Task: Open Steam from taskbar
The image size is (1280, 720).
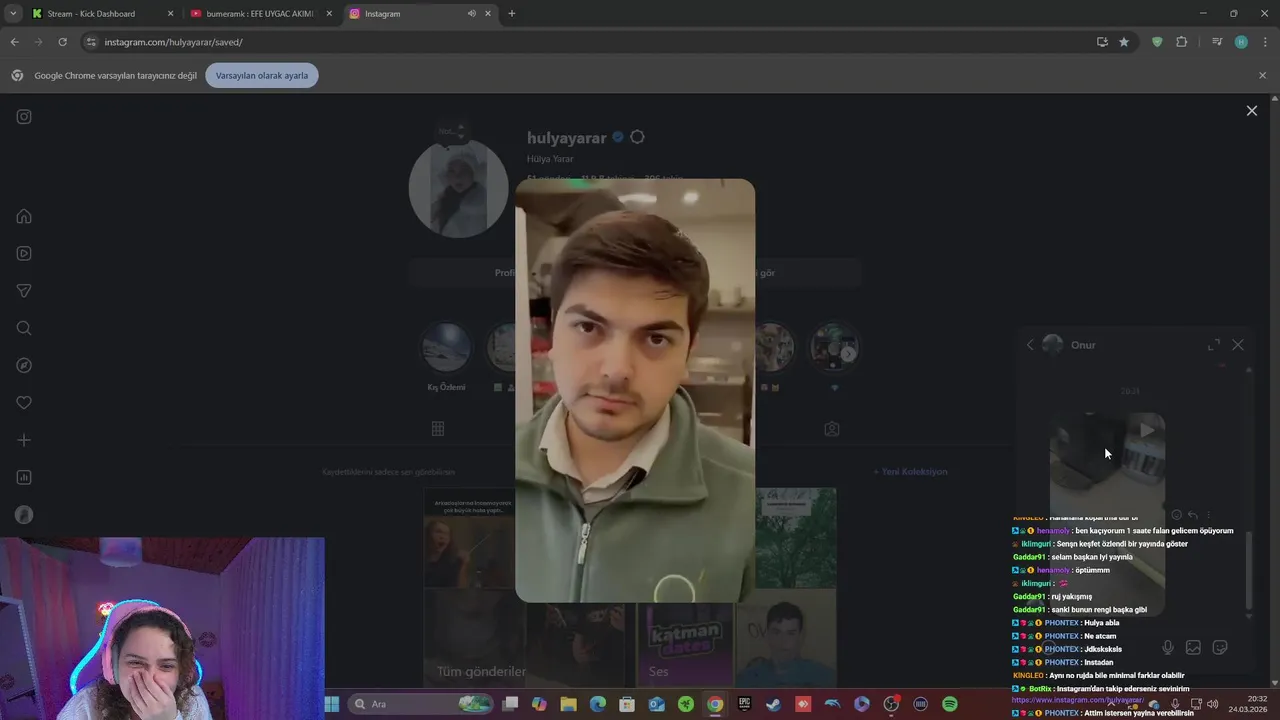Action: coord(773,704)
